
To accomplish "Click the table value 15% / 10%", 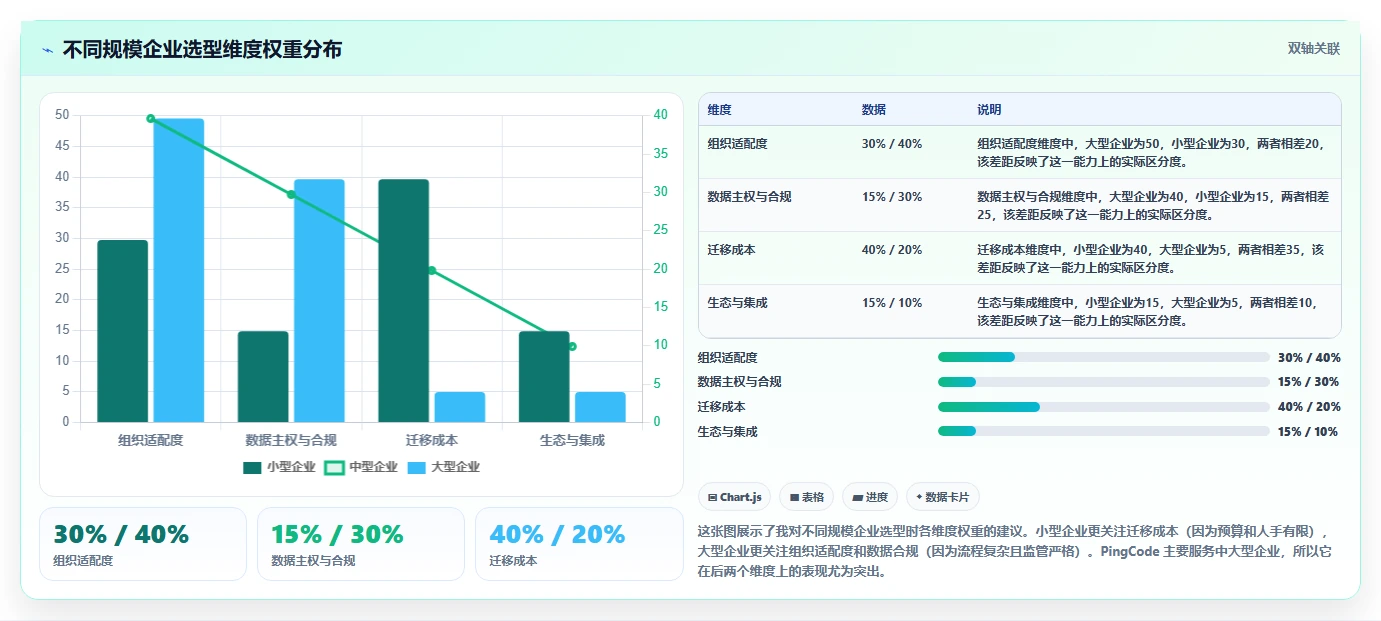I will (892, 303).
